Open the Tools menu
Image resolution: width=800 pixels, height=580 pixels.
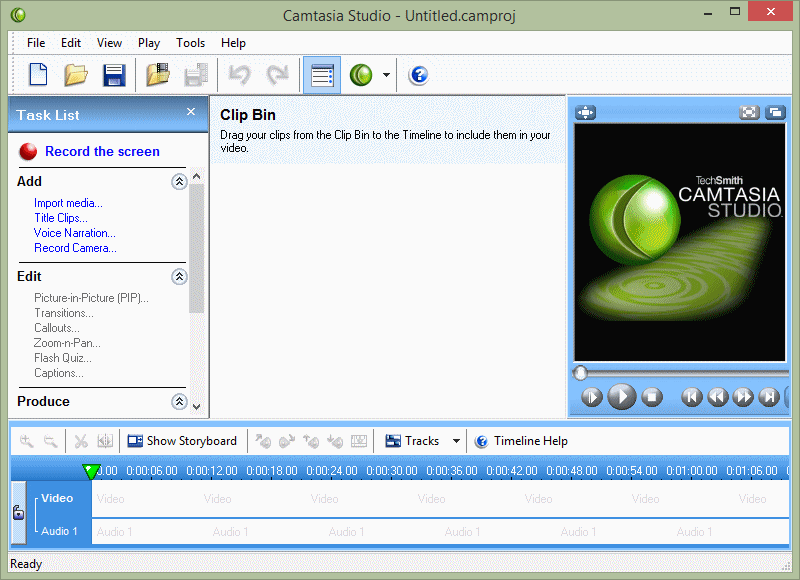190,43
